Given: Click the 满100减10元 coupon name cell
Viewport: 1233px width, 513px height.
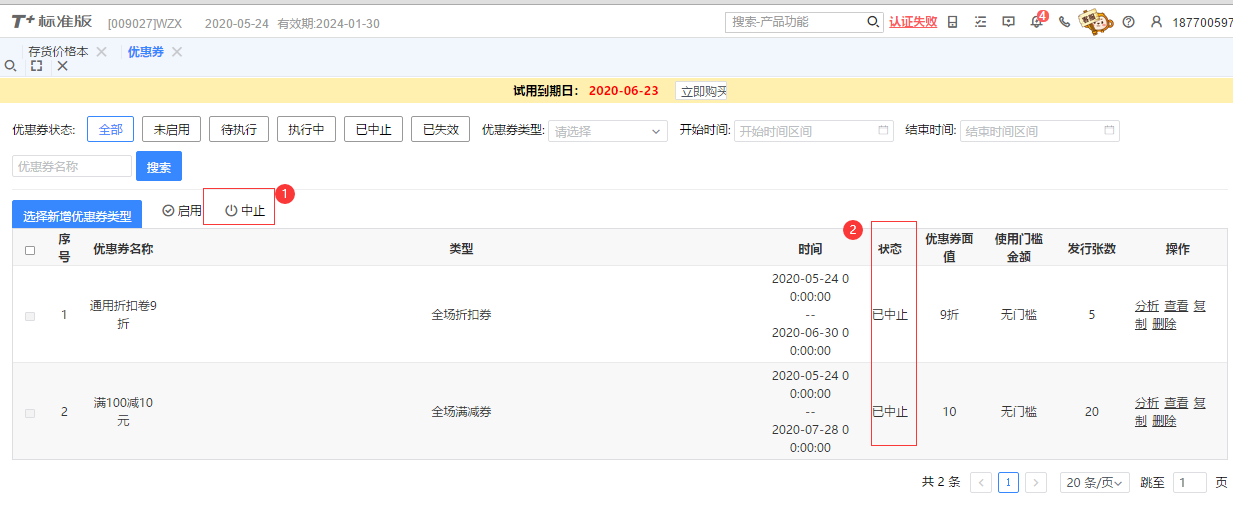Looking at the screenshot, I should tap(123, 412).
